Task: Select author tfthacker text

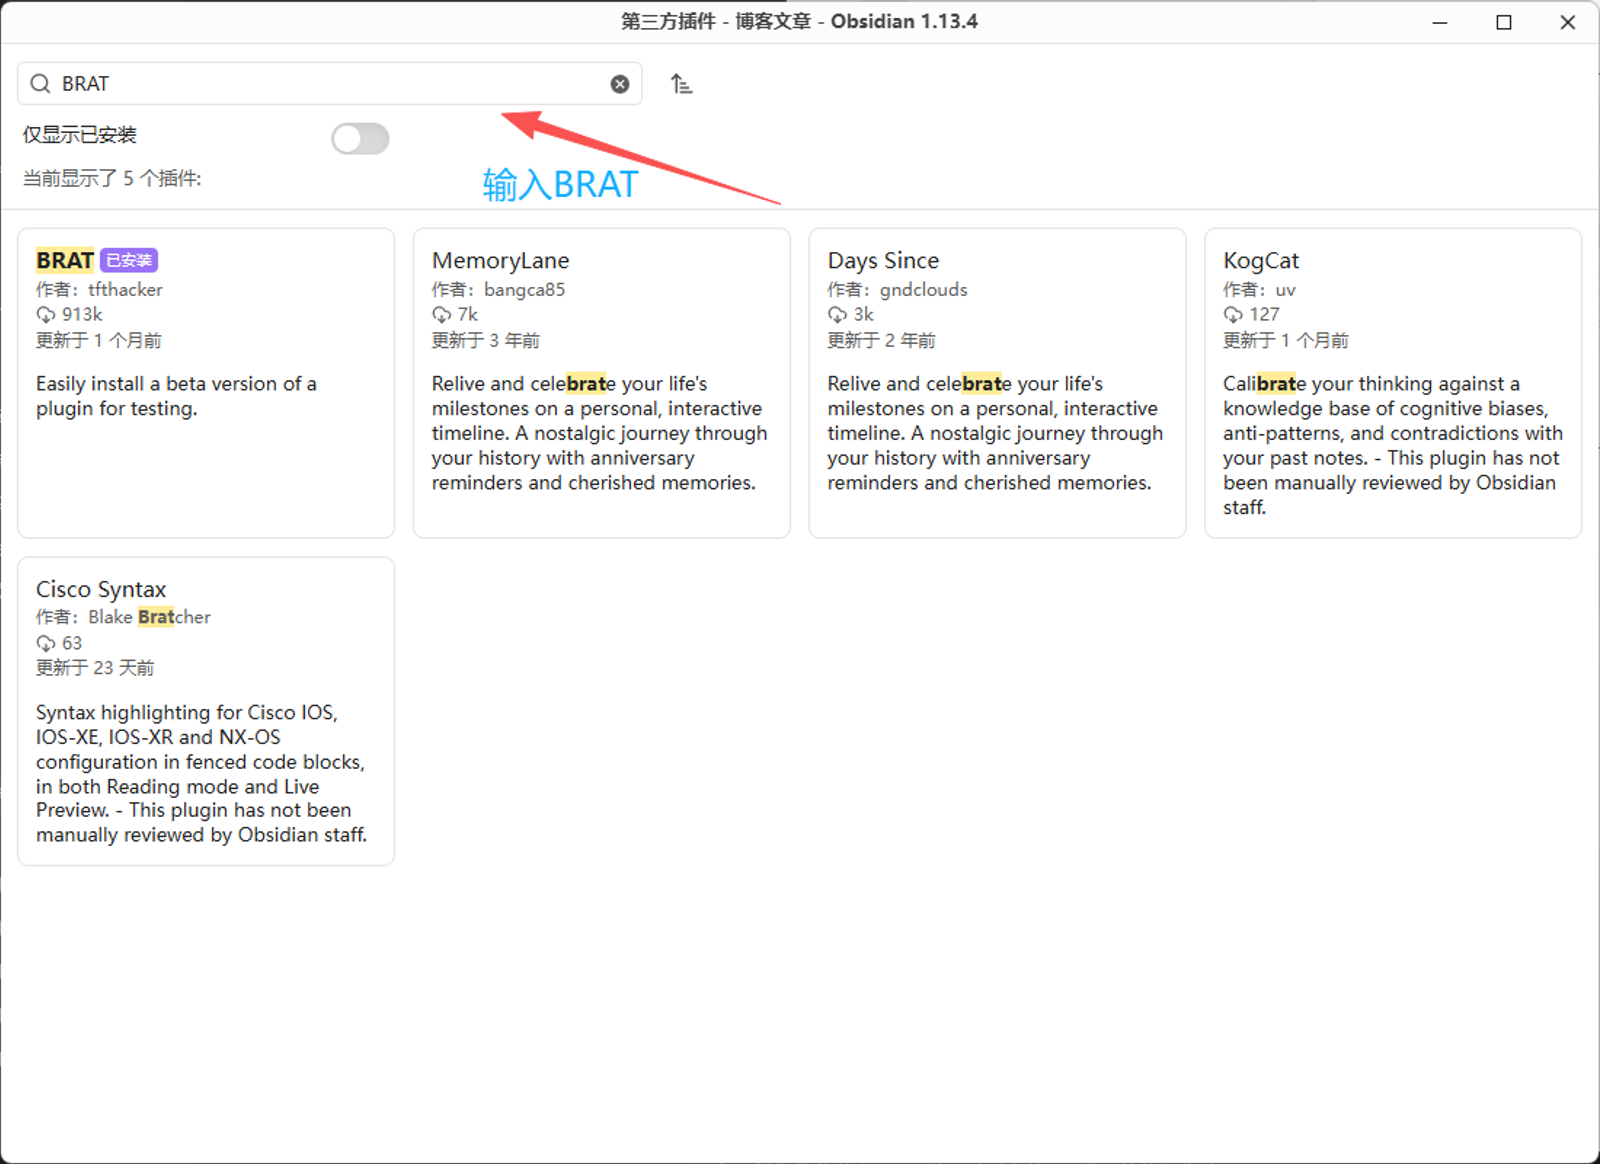Action: click(125, 290)
